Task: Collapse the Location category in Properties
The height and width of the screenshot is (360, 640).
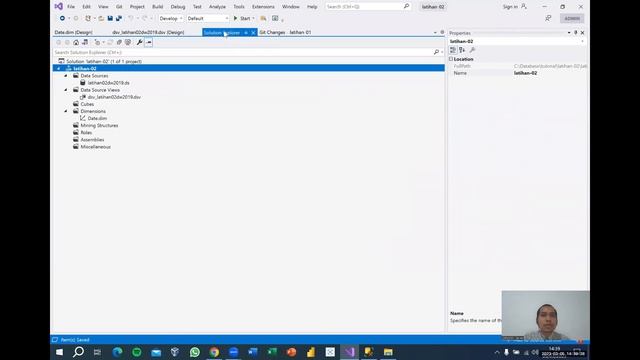Action: (451, 59)
